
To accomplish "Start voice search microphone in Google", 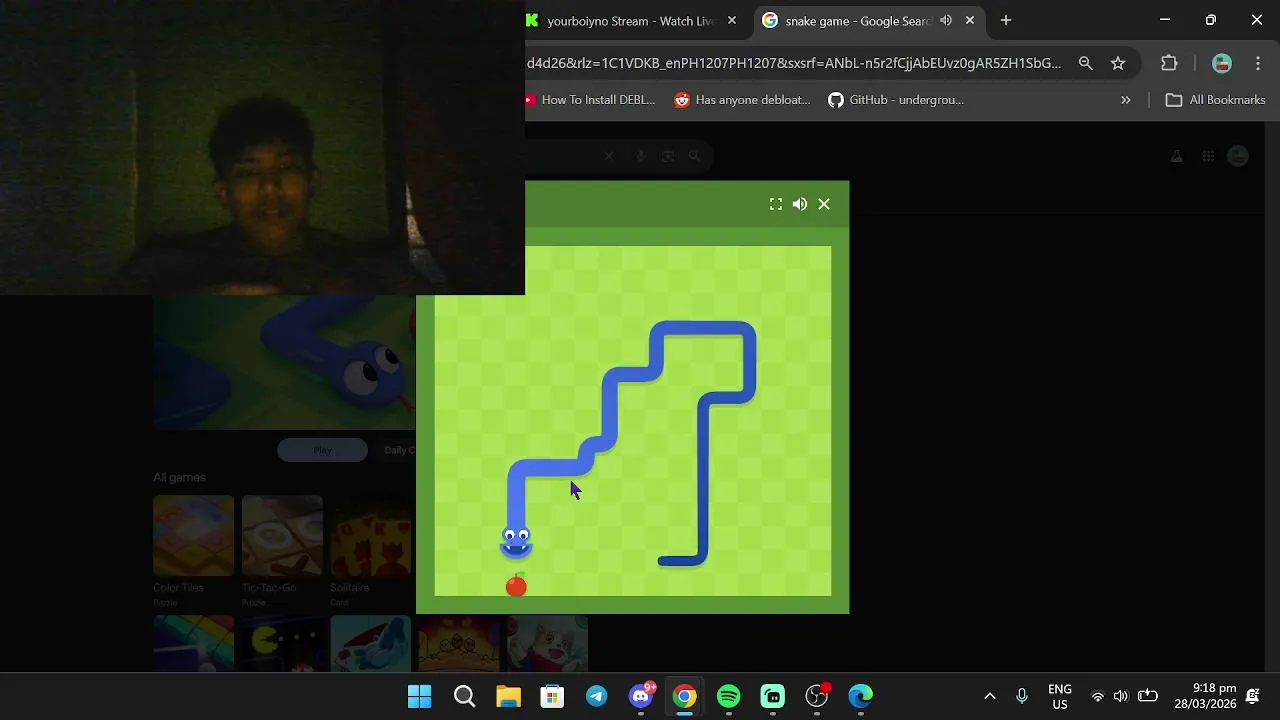I will point(641,156).
